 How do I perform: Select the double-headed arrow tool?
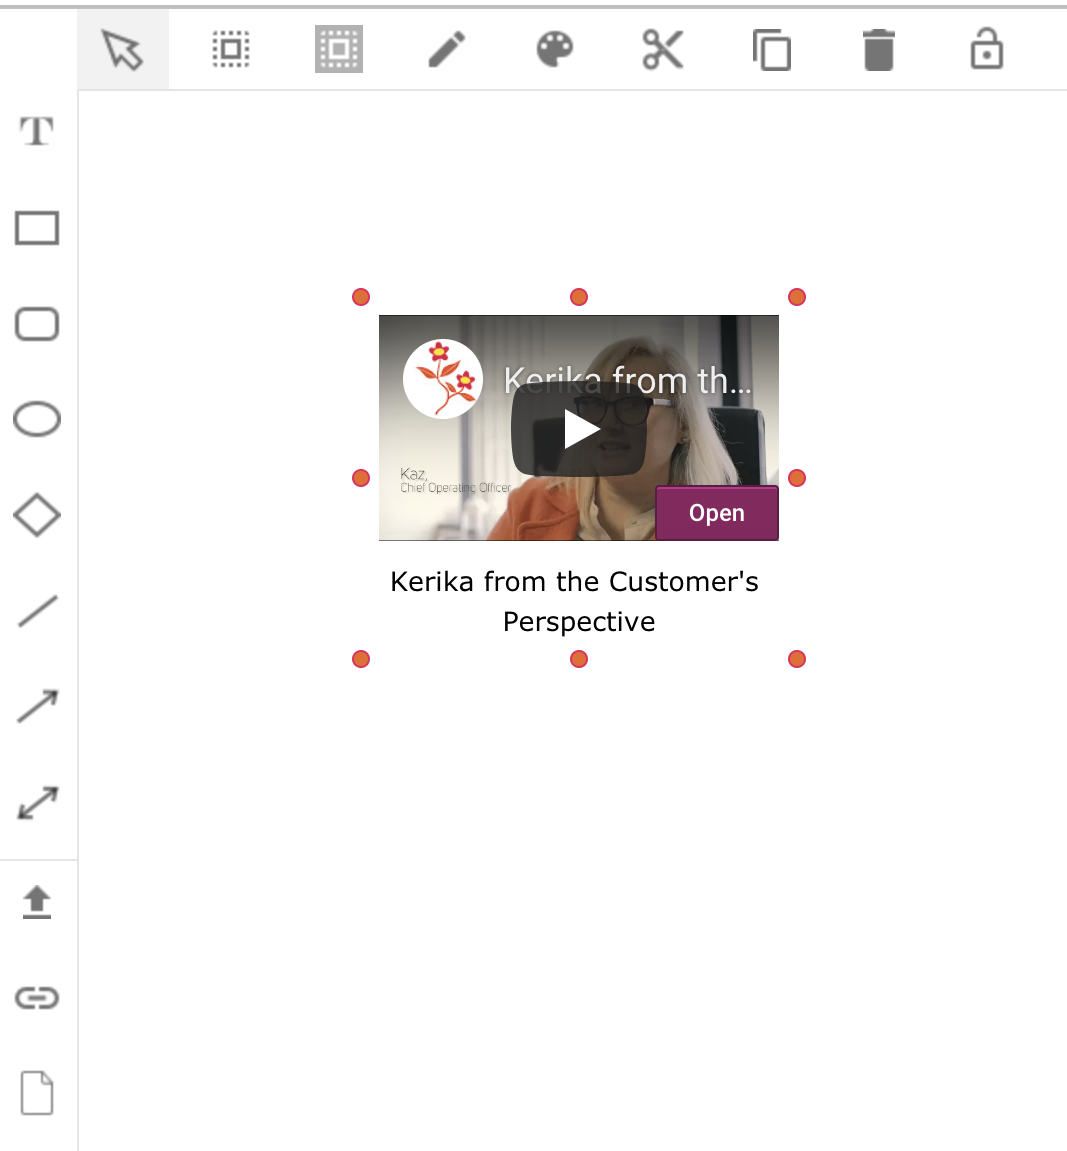(37, 803)
